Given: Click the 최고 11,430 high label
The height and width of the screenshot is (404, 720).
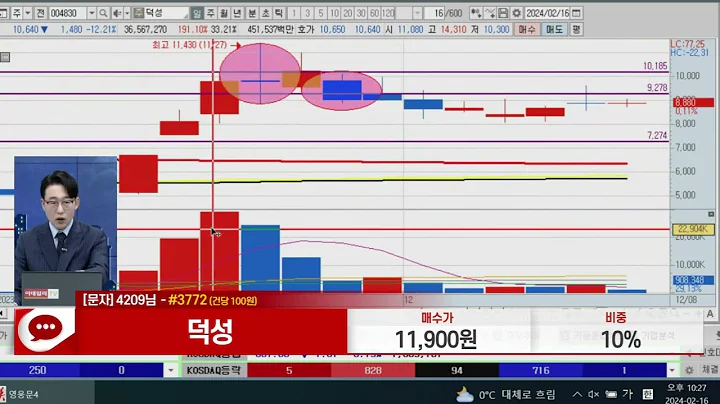Looking at the screenshot, I should click(x=190, y=45).
